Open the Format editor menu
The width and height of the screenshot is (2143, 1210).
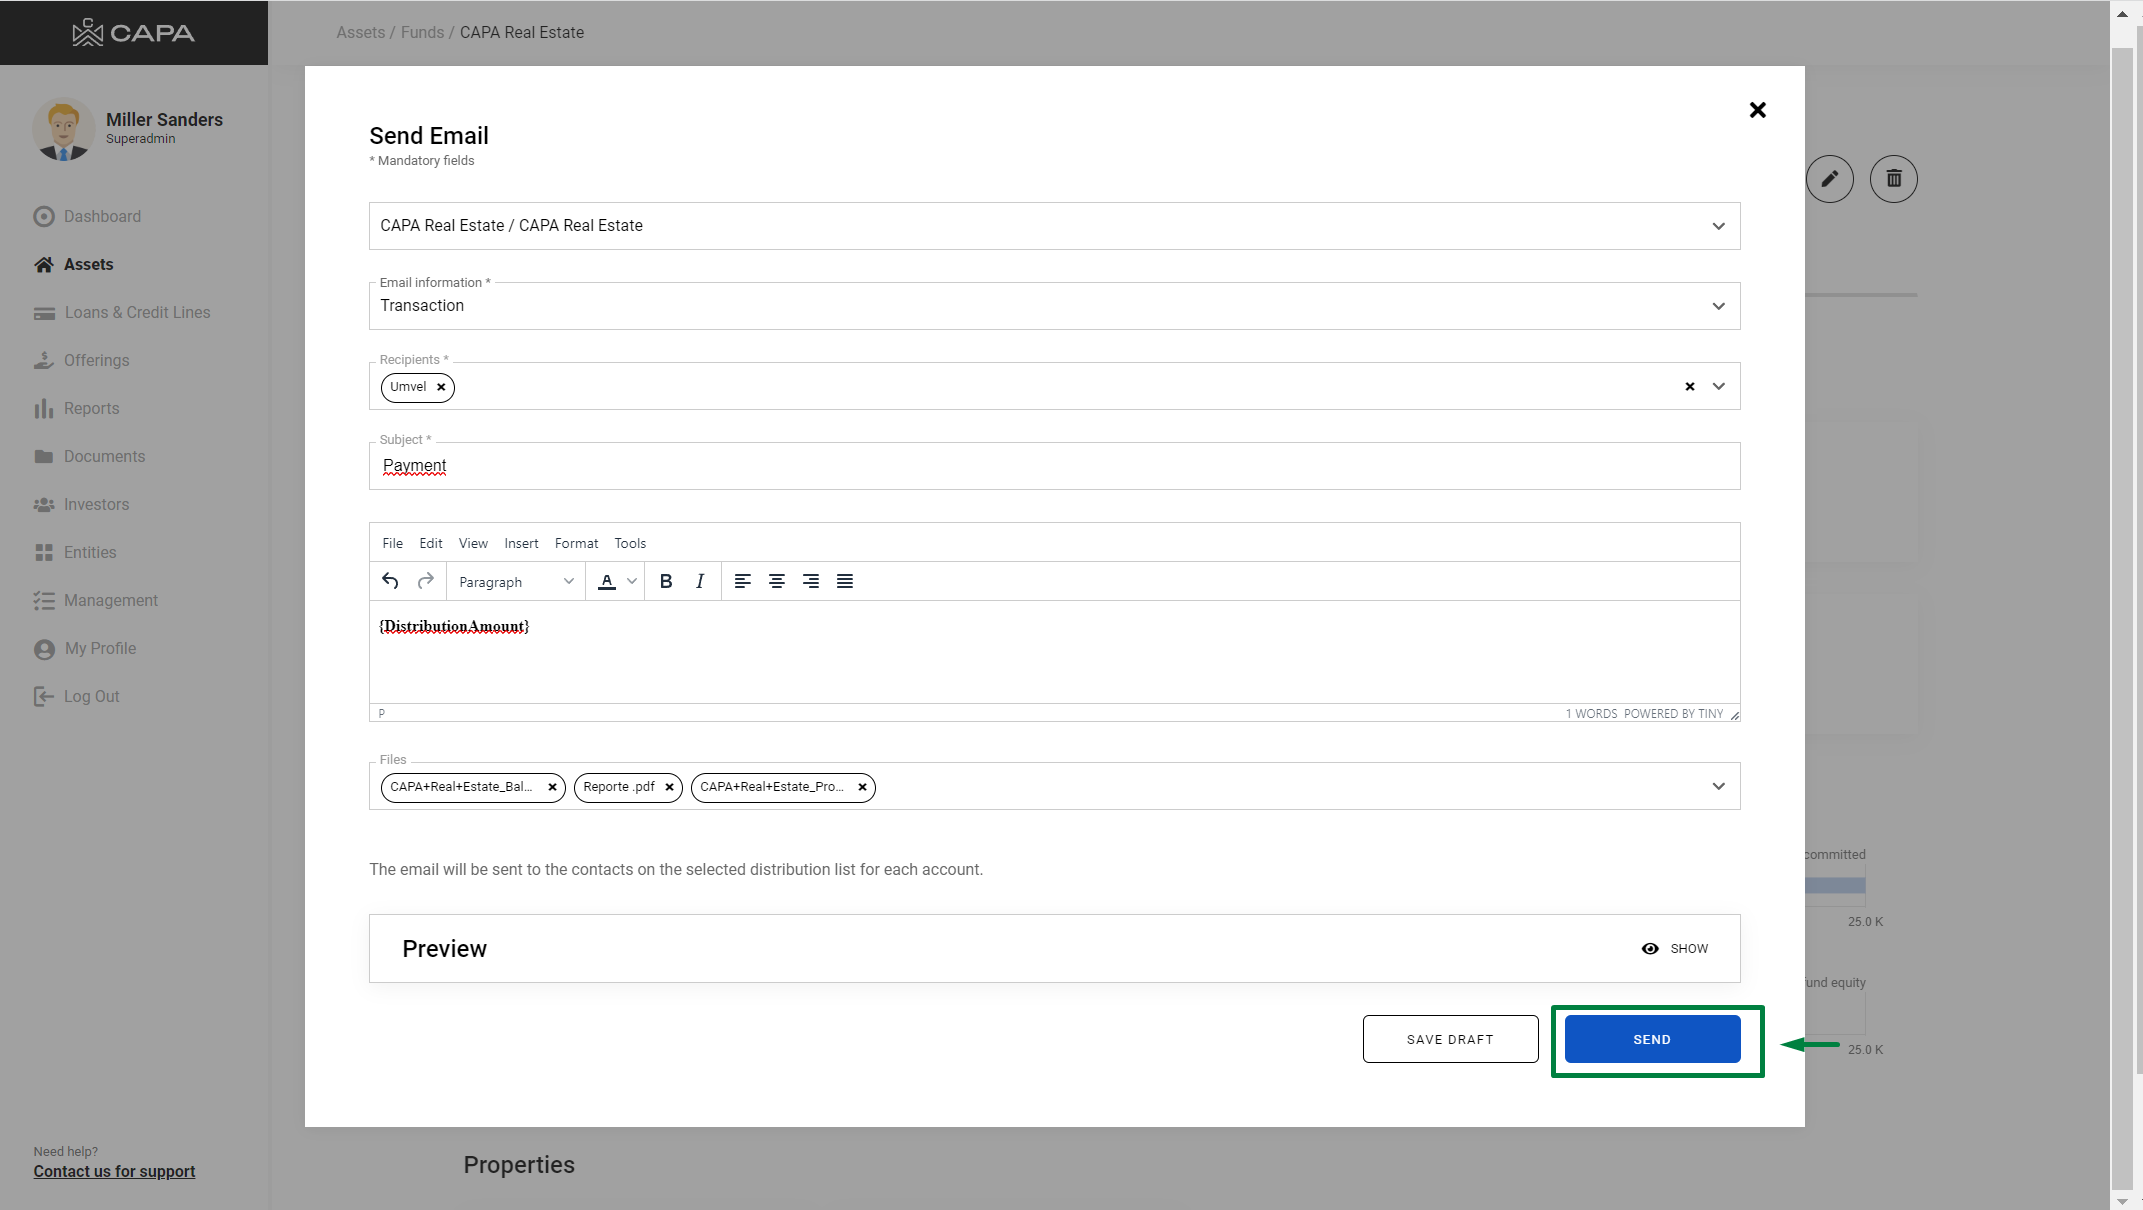tap(576, 543)
